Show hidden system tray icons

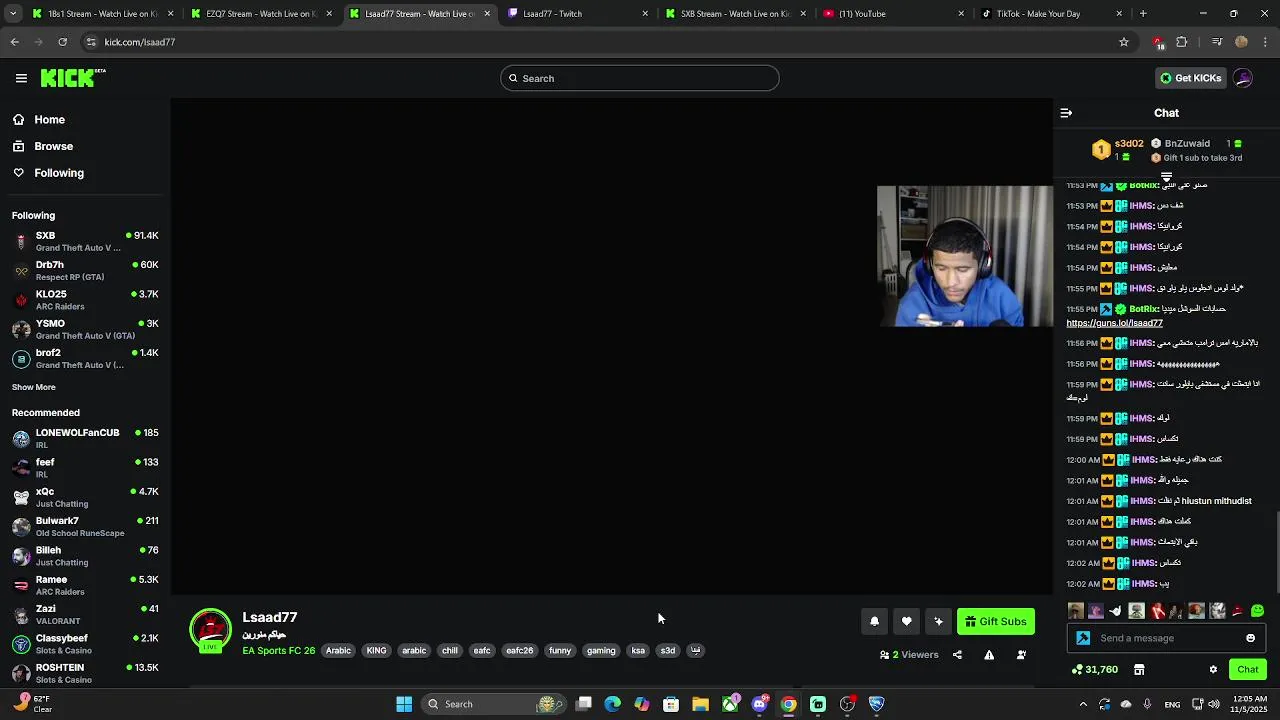tap(1083, 704)
